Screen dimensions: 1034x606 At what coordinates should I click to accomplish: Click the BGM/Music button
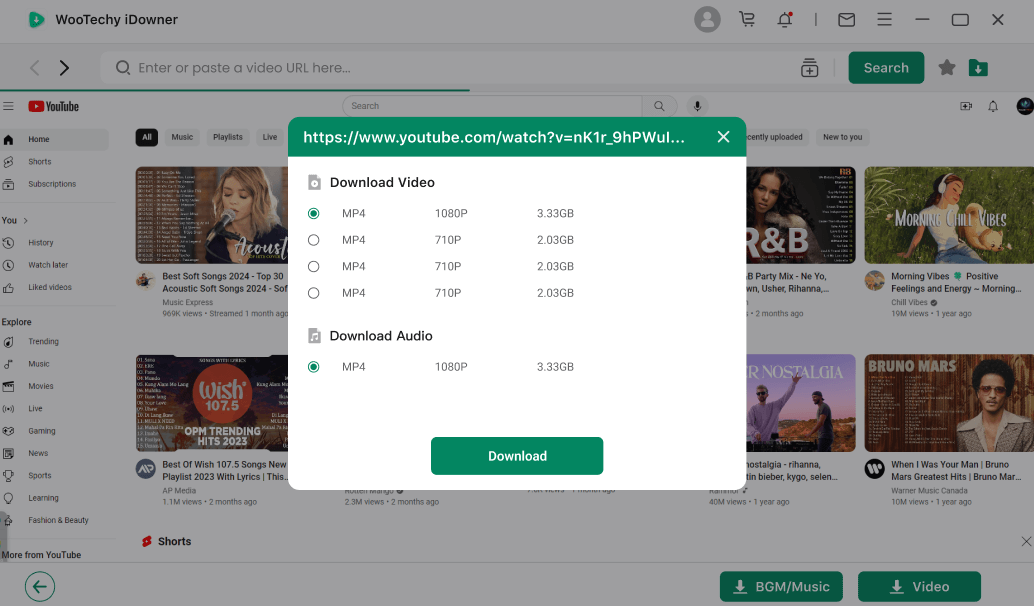781,587
